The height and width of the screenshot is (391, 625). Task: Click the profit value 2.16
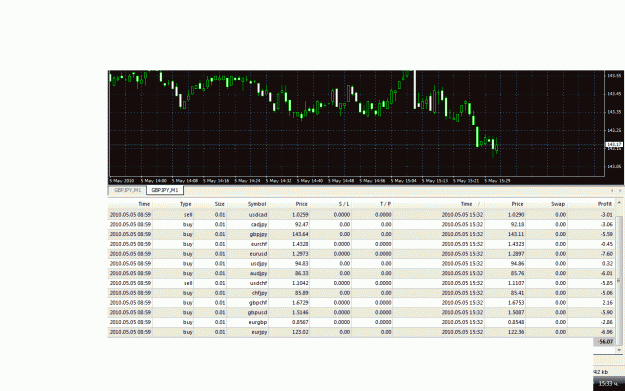point(607,303)
